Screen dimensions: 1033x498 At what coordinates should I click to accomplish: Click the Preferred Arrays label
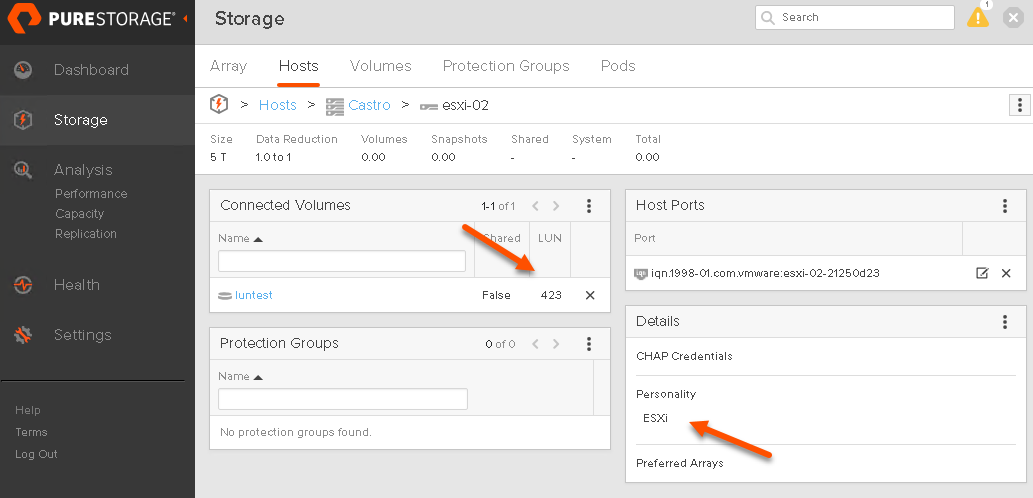(680, 463)
